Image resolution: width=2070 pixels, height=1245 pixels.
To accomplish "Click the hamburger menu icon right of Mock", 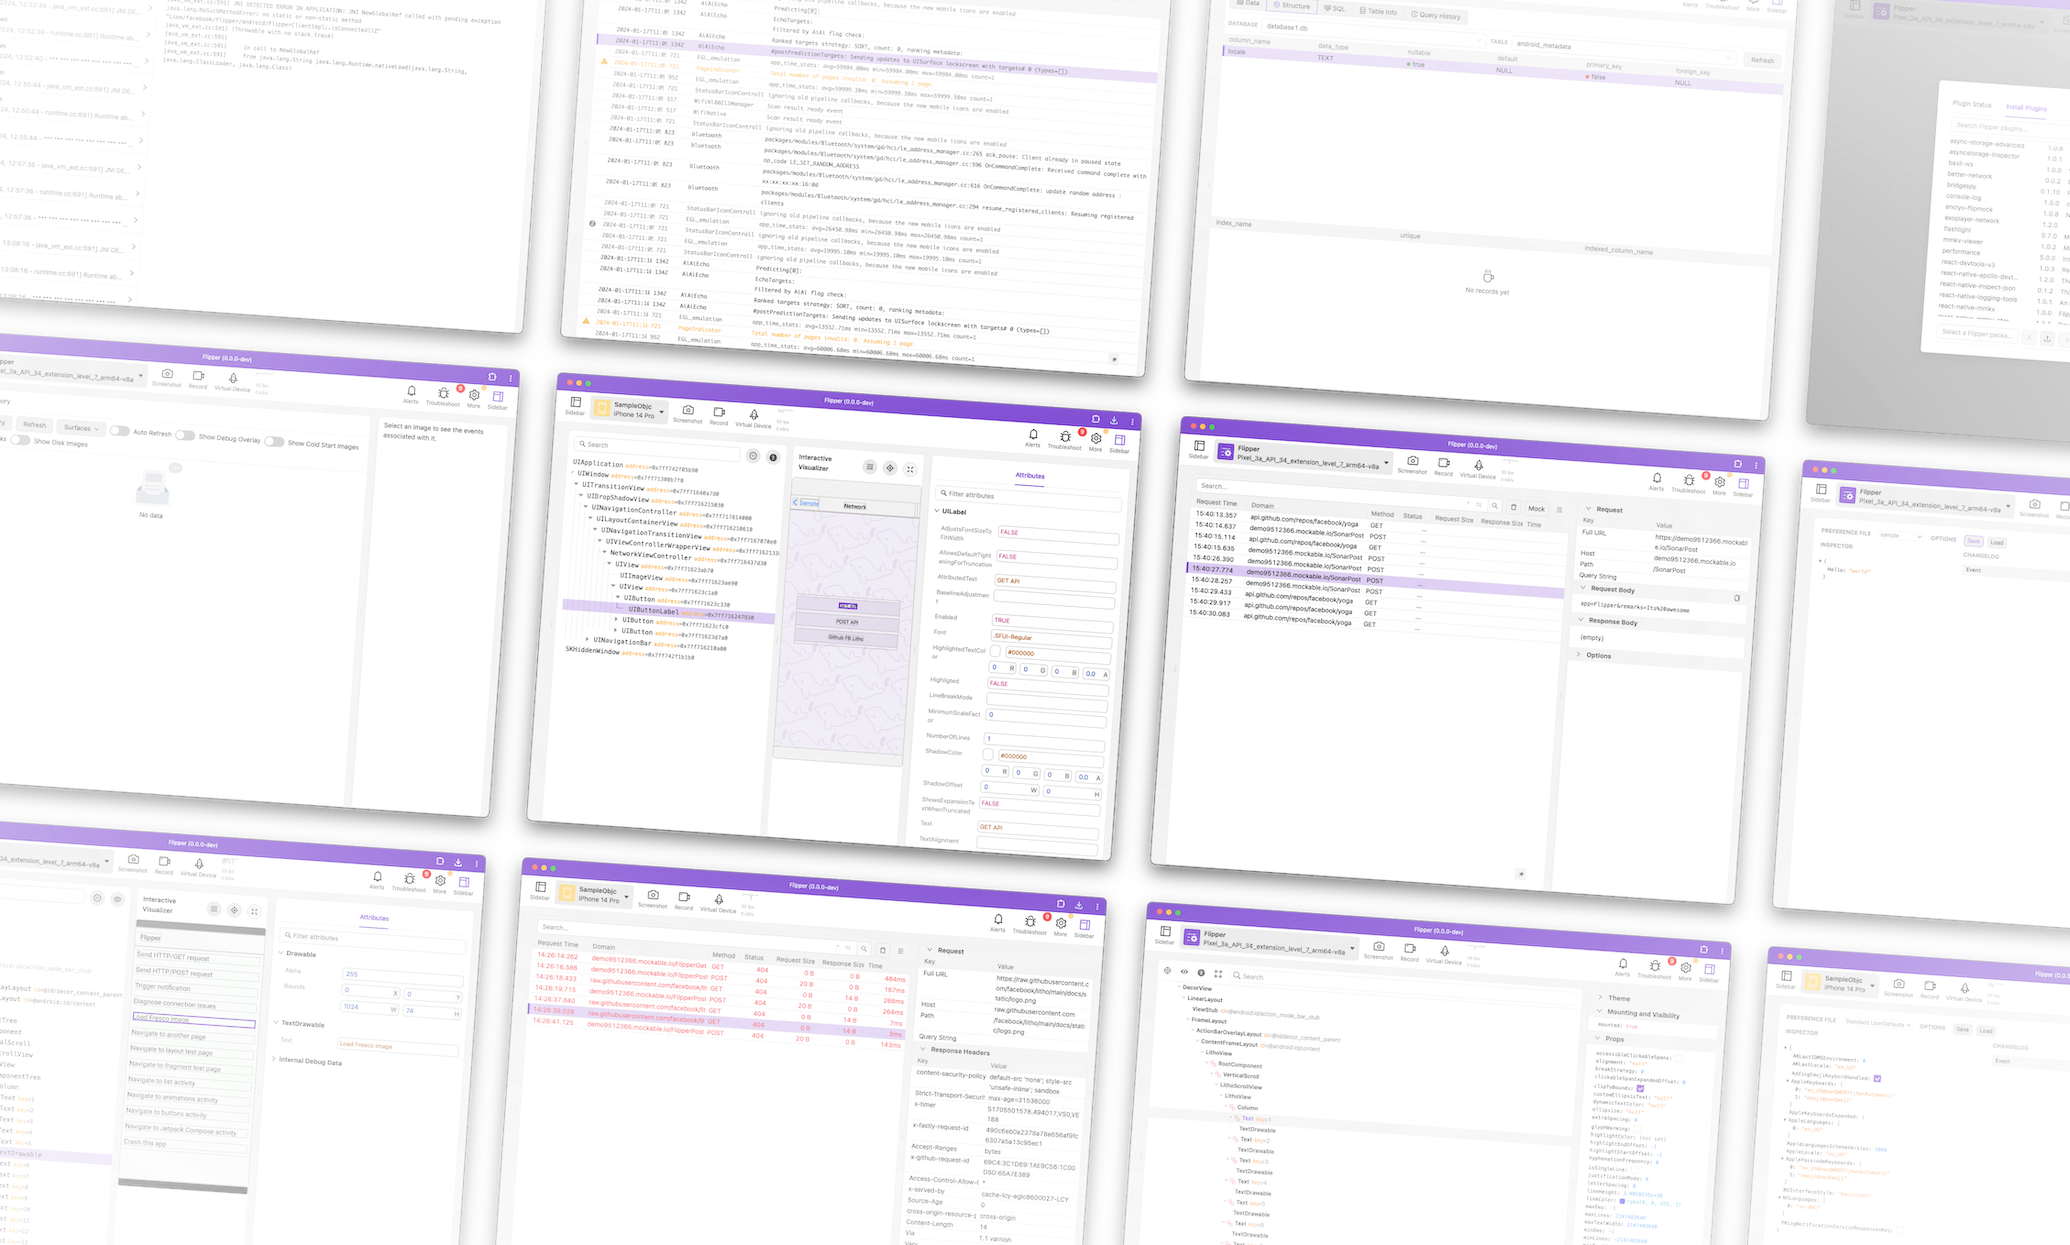I will click(x=1558, y=510).
